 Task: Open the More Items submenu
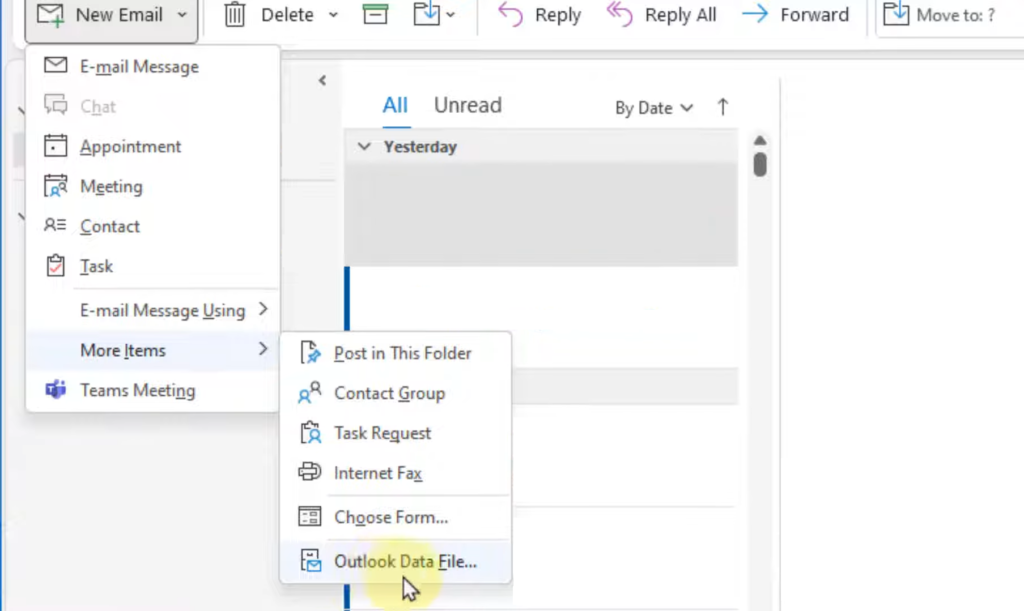coord(153,351)
